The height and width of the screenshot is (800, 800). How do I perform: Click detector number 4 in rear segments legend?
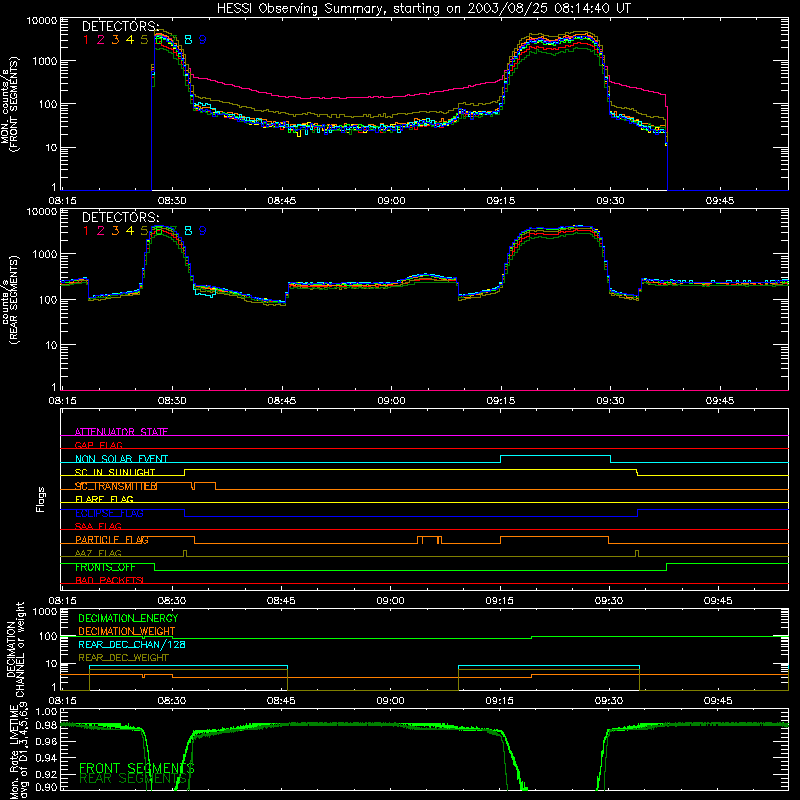pos(130,231)
